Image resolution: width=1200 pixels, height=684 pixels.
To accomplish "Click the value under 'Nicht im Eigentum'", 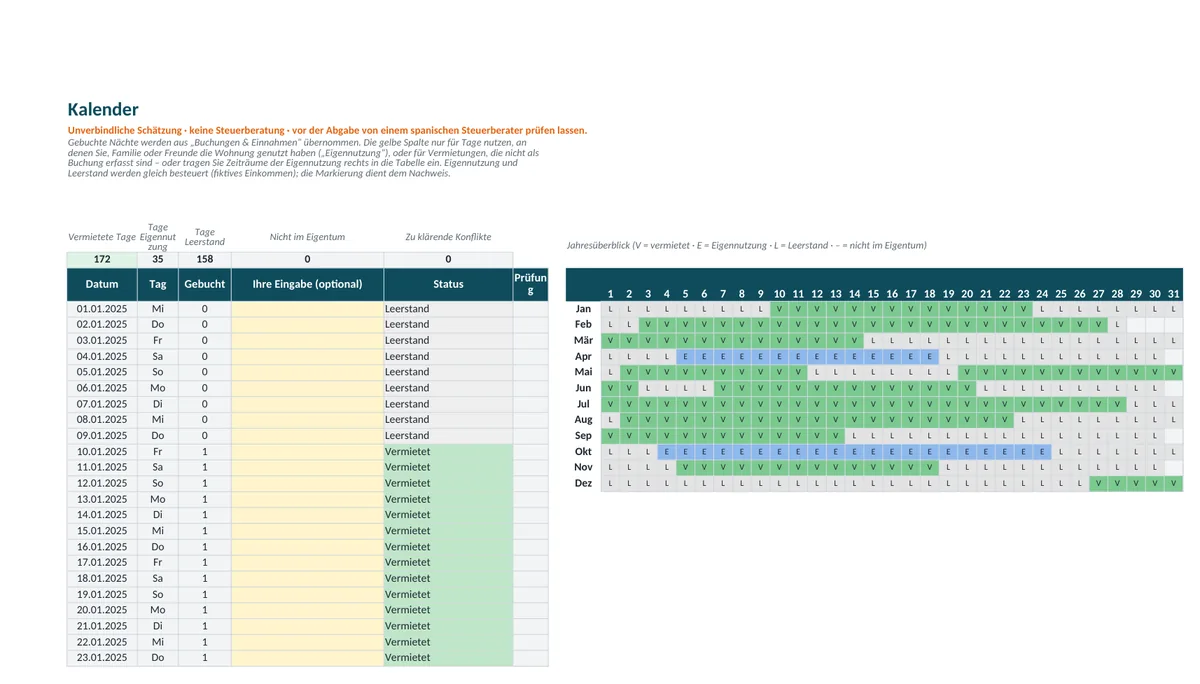I will click(x=307, y=259).
